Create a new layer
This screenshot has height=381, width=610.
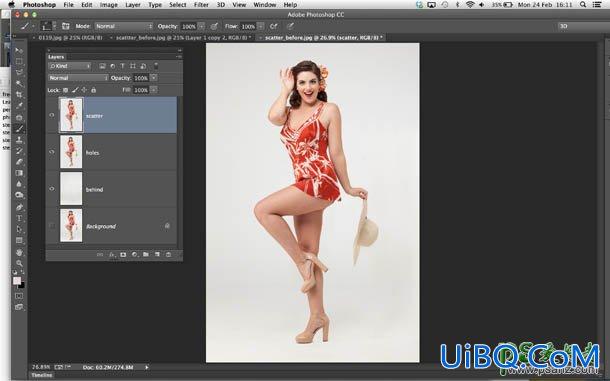[x=157, y=255]
